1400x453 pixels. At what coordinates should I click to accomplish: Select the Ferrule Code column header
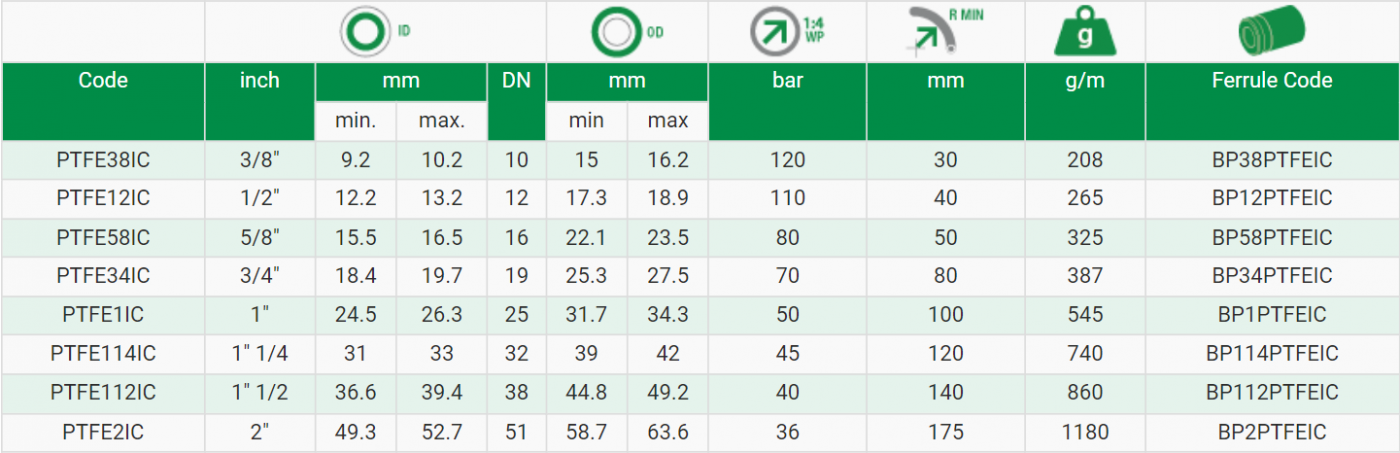pyautogui.click(x=1271, y=81)
